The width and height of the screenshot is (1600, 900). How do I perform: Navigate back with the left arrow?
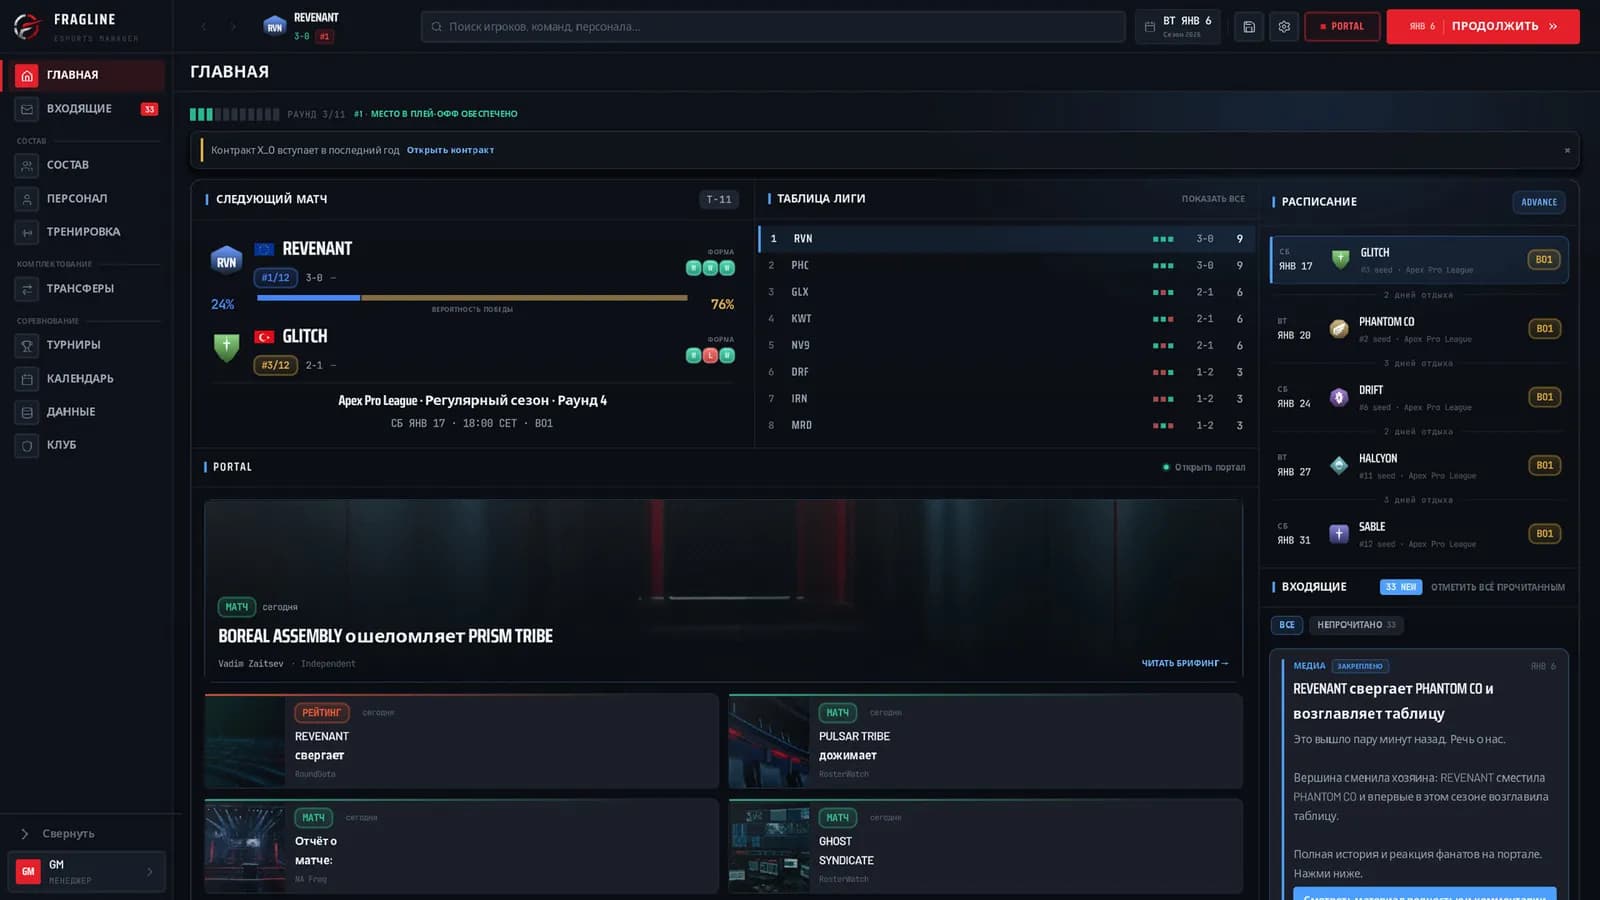[204, 27]
